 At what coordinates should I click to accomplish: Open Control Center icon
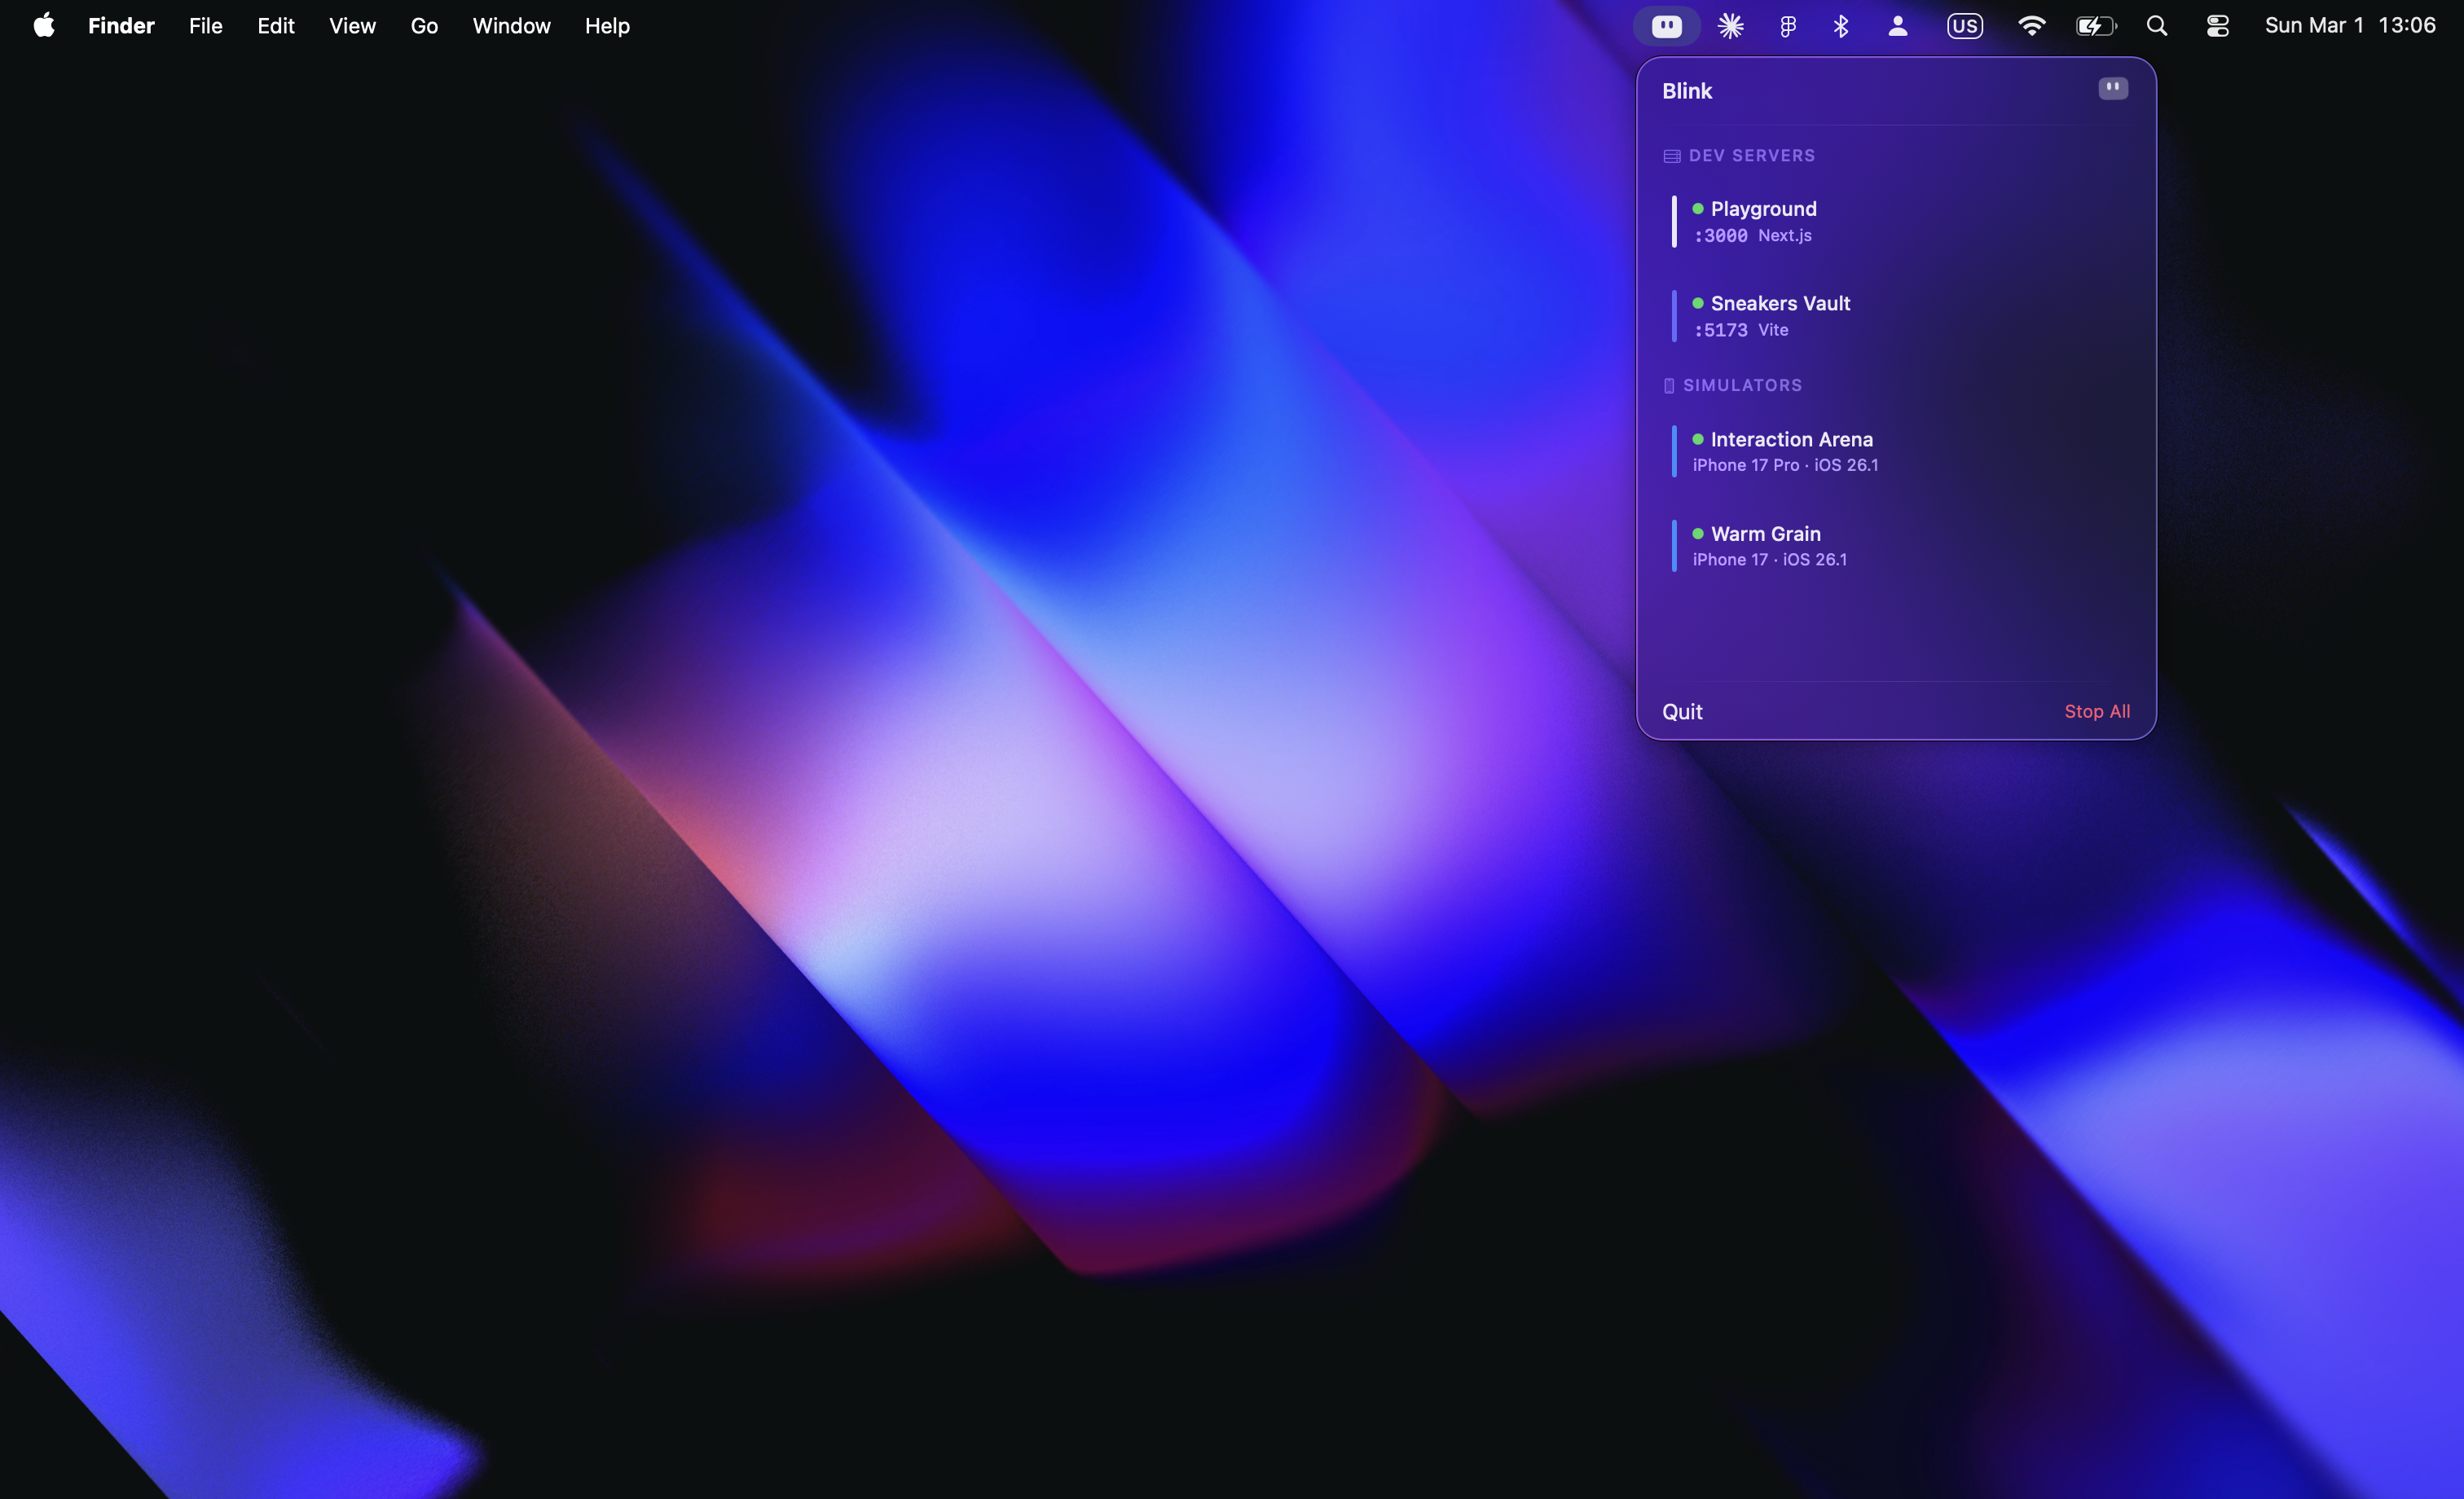pos(2217,26)
